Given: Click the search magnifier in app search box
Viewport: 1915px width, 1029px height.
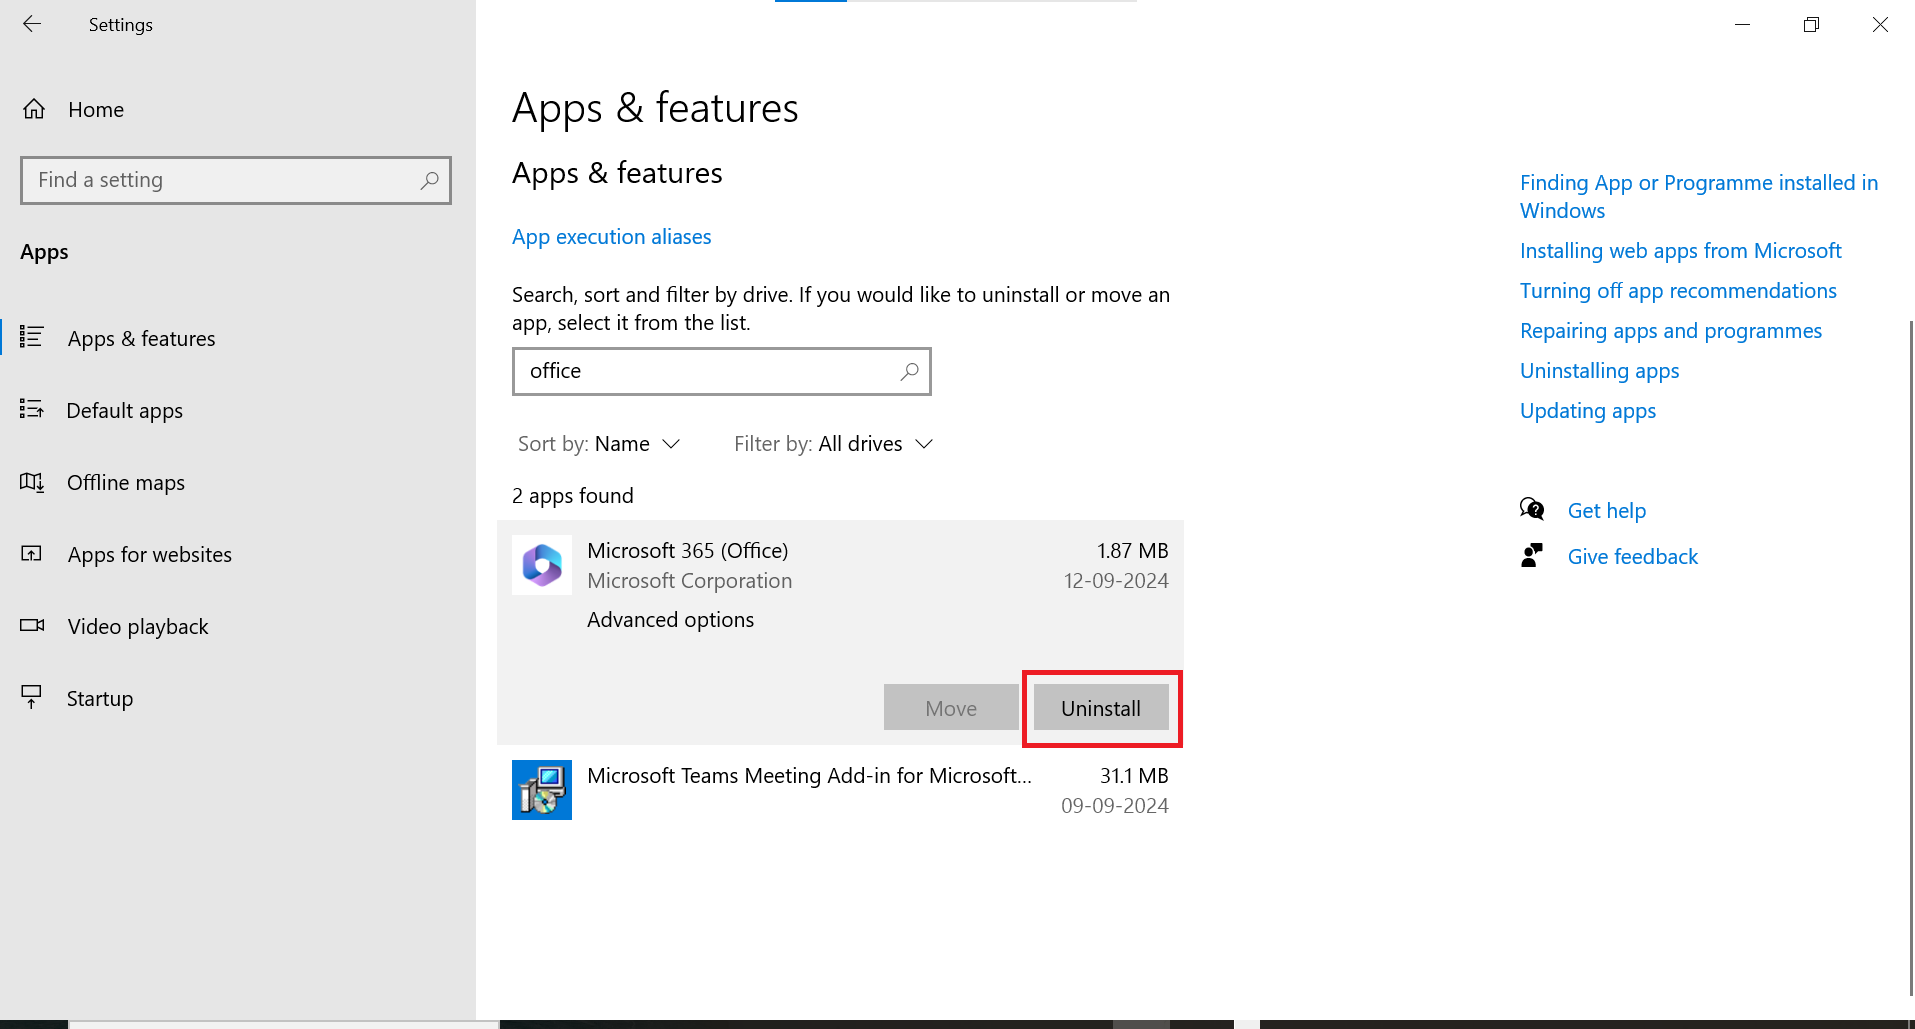Looking at the screenshot, I should [909, 371].
